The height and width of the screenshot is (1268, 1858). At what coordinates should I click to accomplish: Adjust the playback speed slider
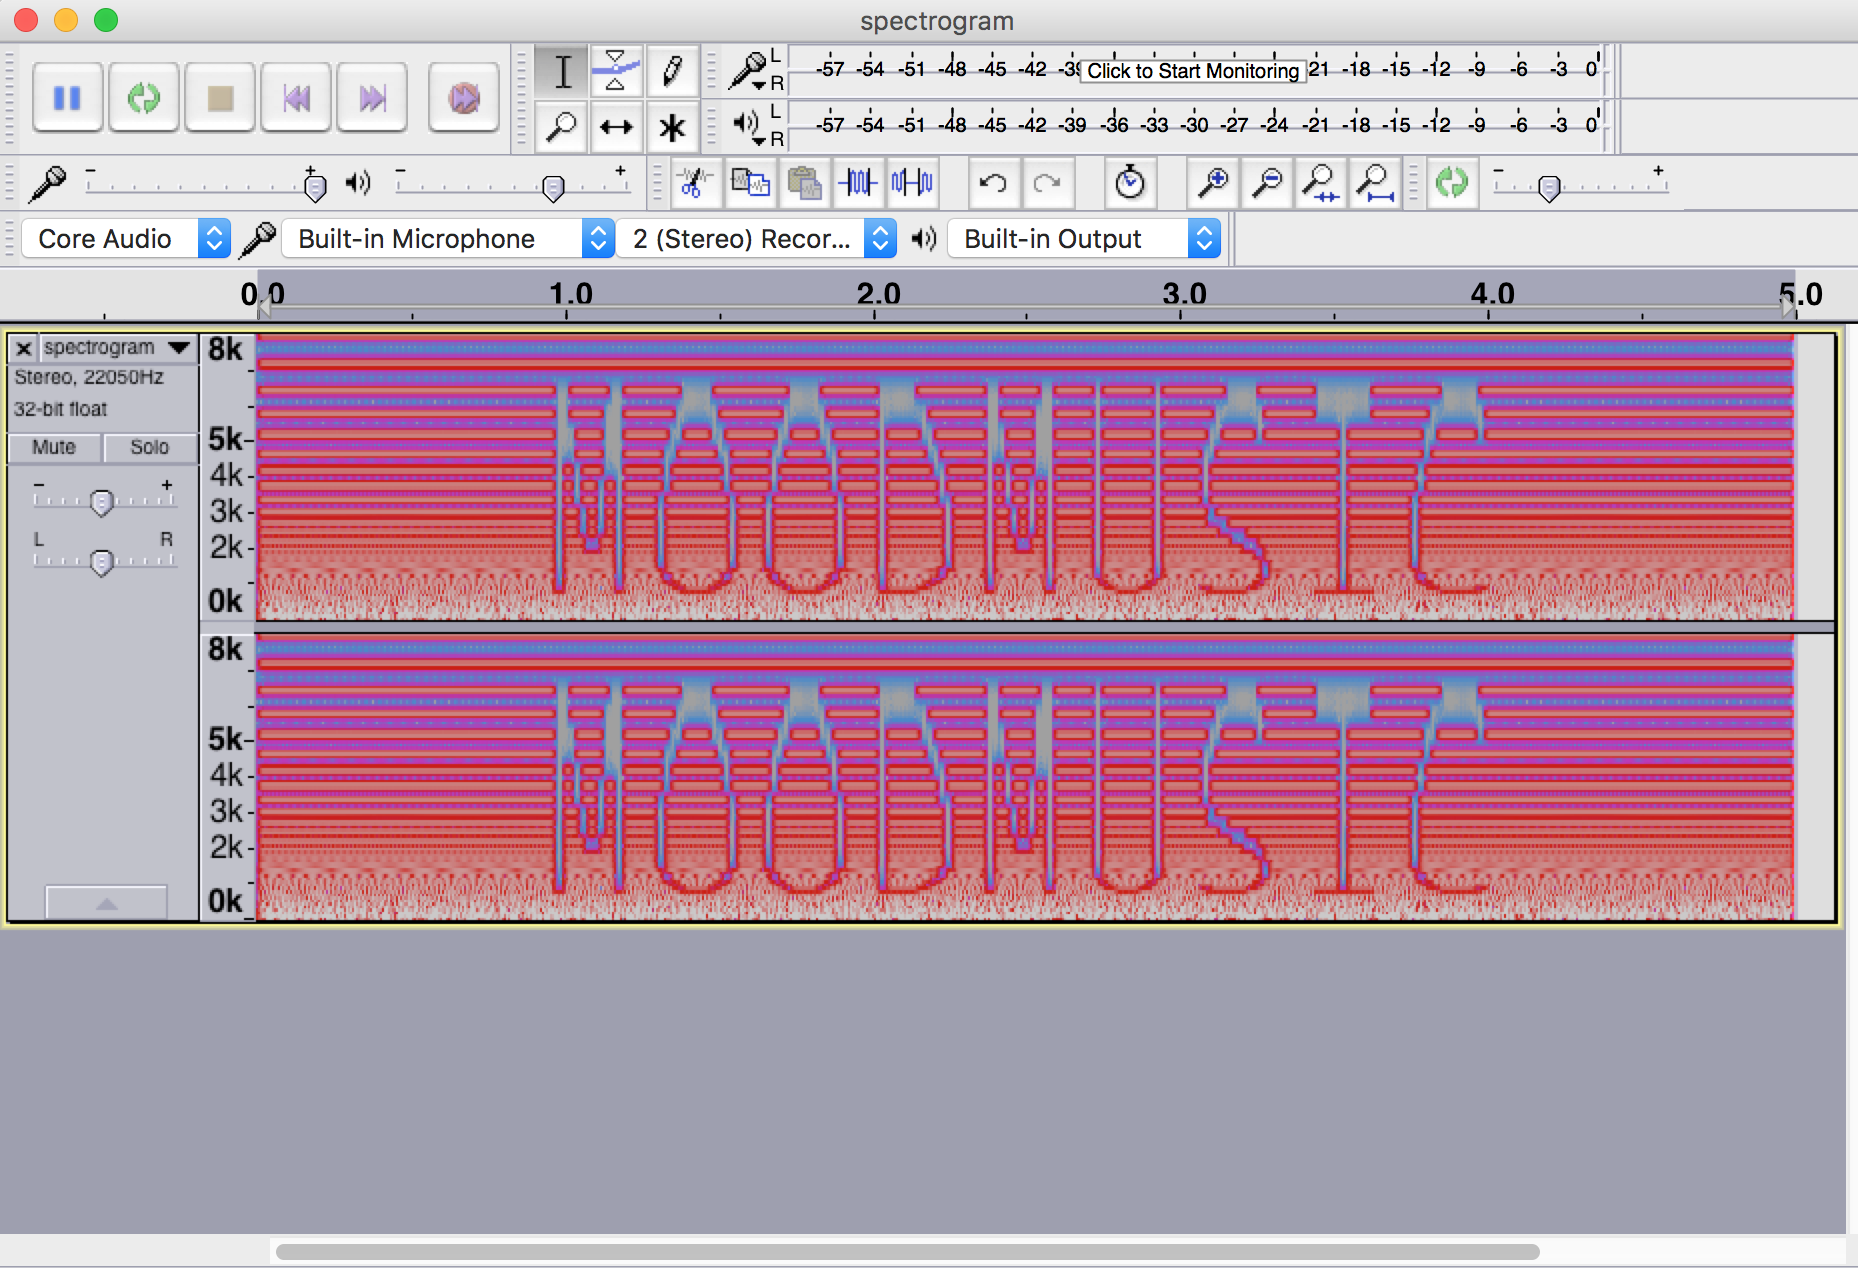(x=1549, y=187)
